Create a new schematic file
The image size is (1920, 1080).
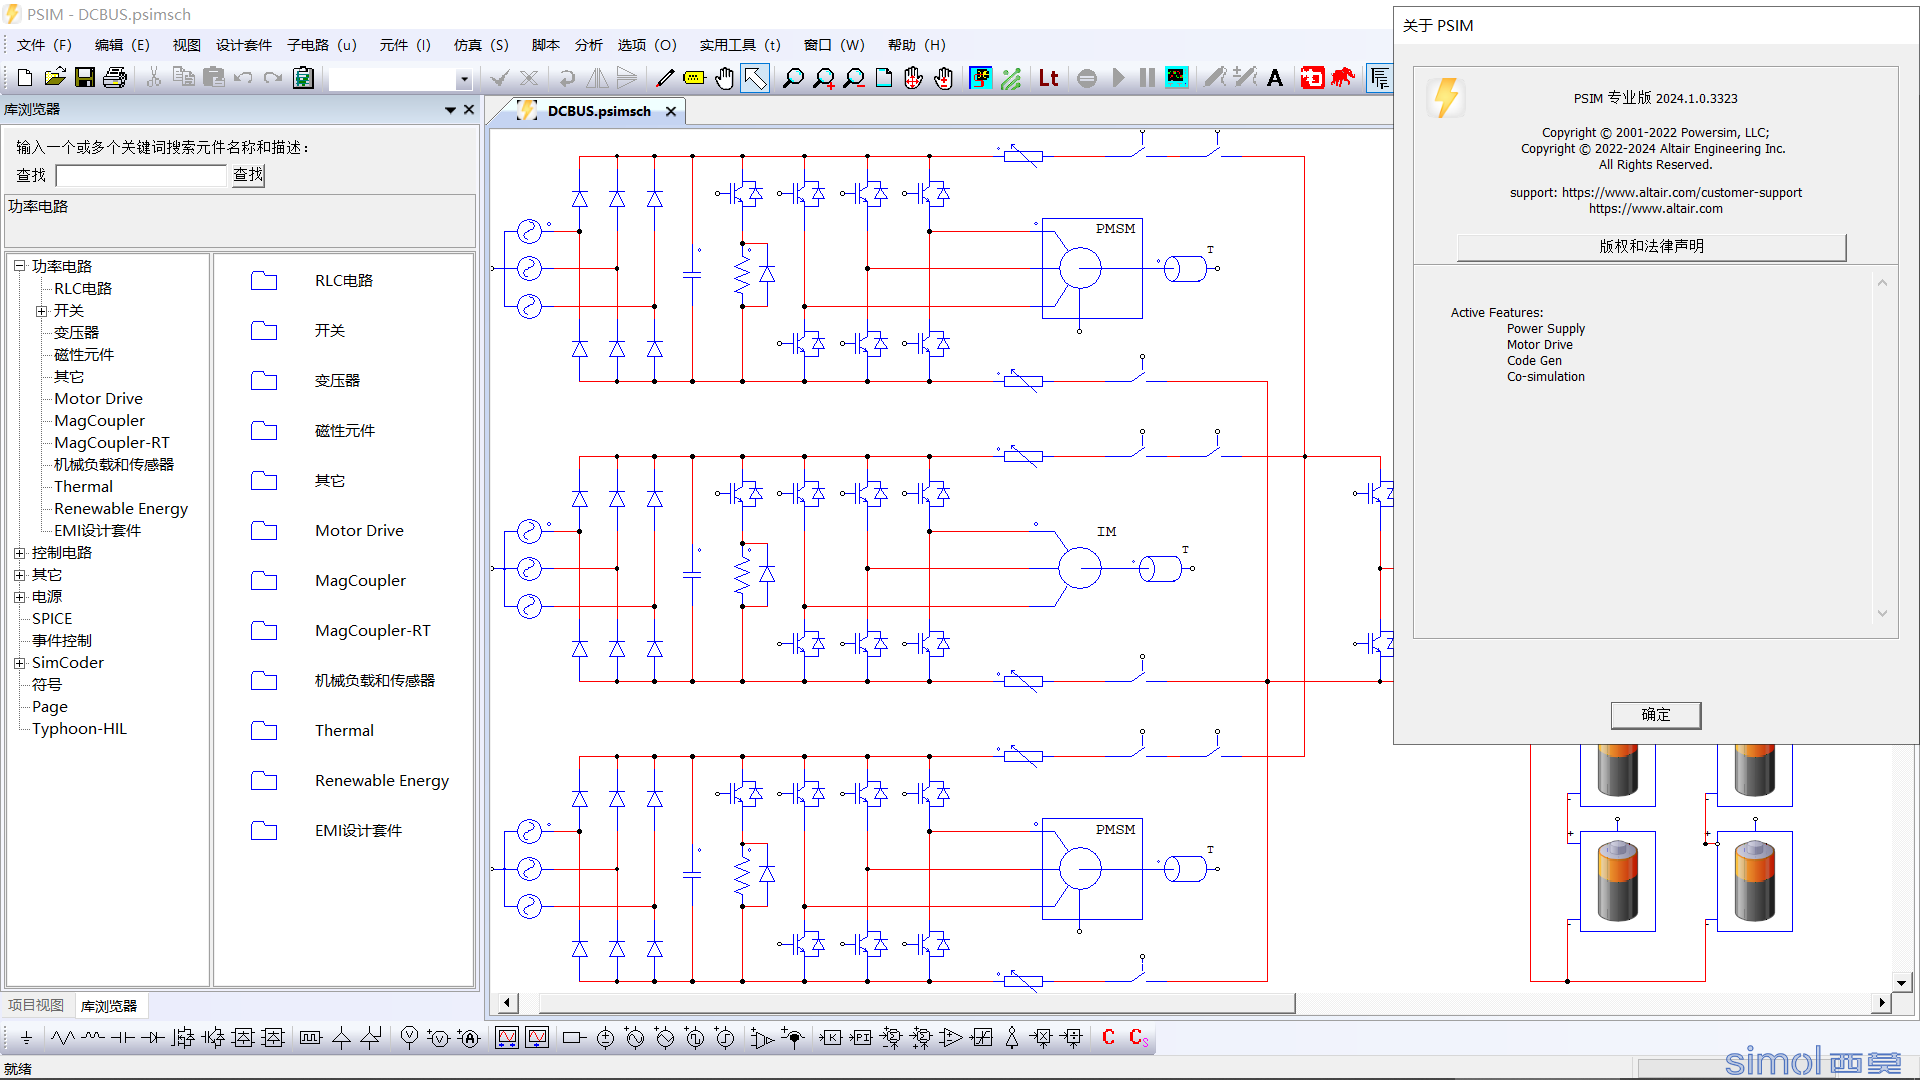click(x=25, y=78)
